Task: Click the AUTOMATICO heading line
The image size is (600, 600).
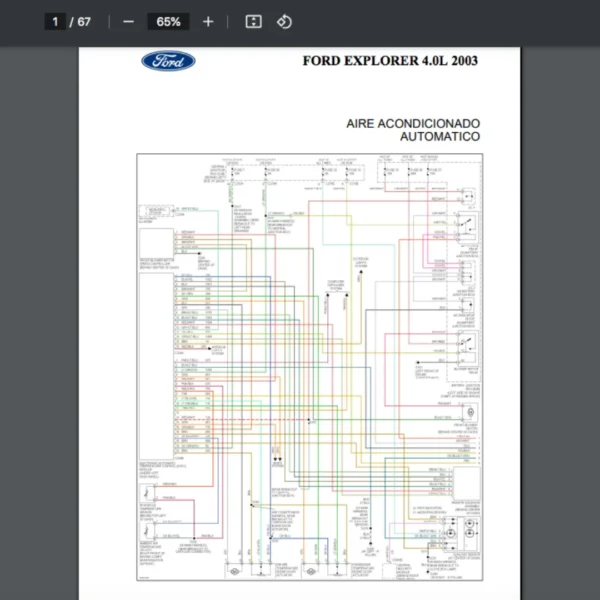Action: (440, 137)
